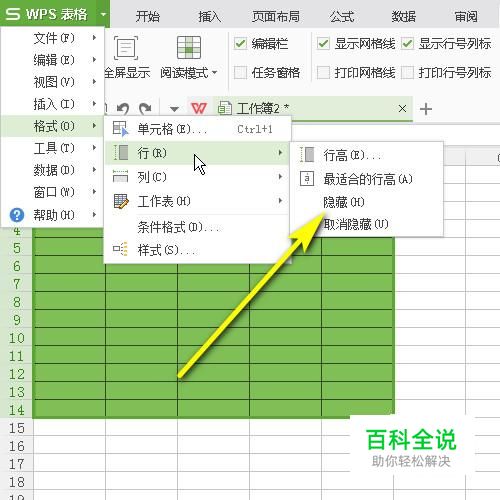Toggle the 编辑栏 checkbox
This screenshot has height=500, width=500.
[x=240, y=44]
